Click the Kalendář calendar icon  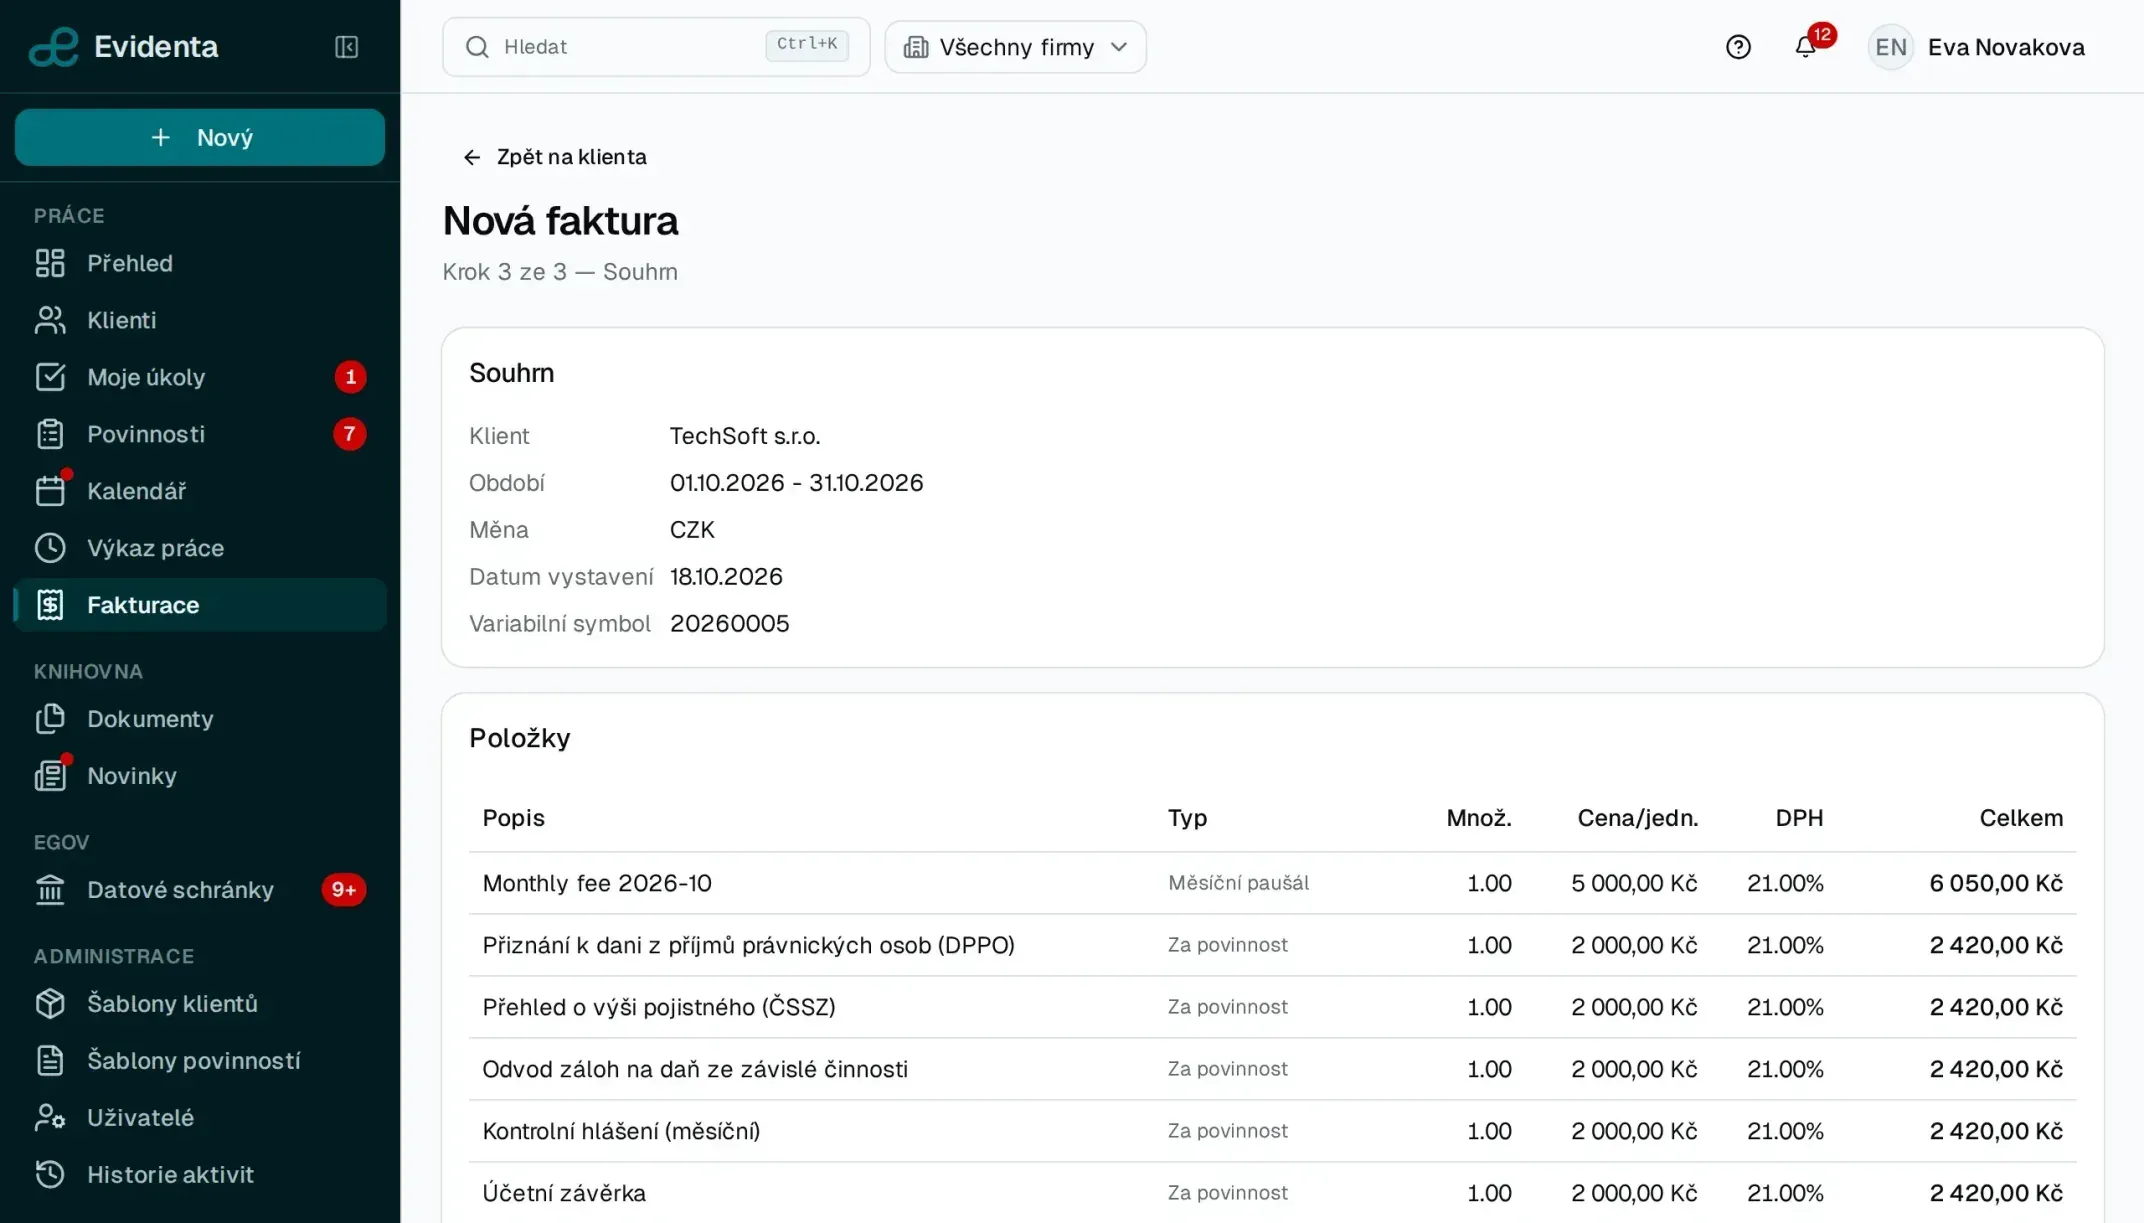pyautogui.click(x=50, y=491)
